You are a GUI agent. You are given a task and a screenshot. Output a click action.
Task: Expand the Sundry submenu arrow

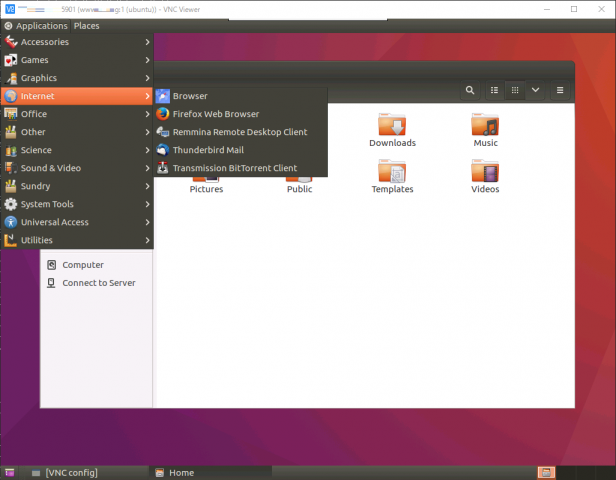[147, 186]
